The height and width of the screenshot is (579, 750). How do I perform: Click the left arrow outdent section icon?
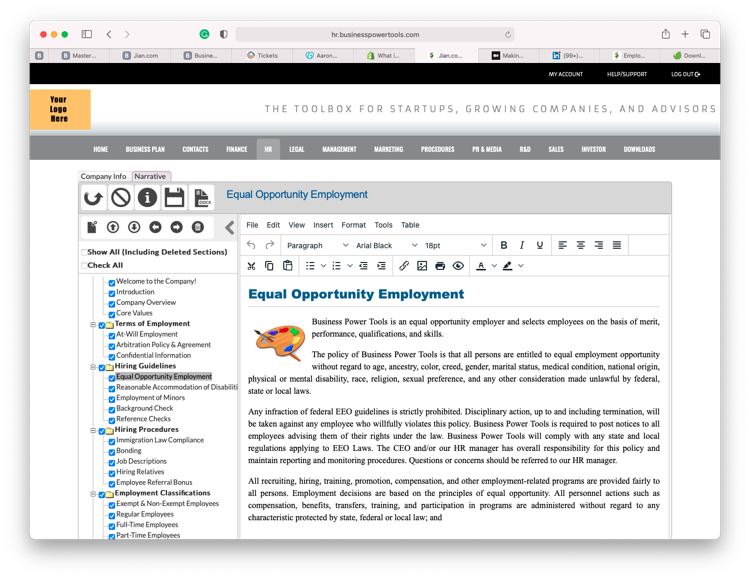[155, 227]
